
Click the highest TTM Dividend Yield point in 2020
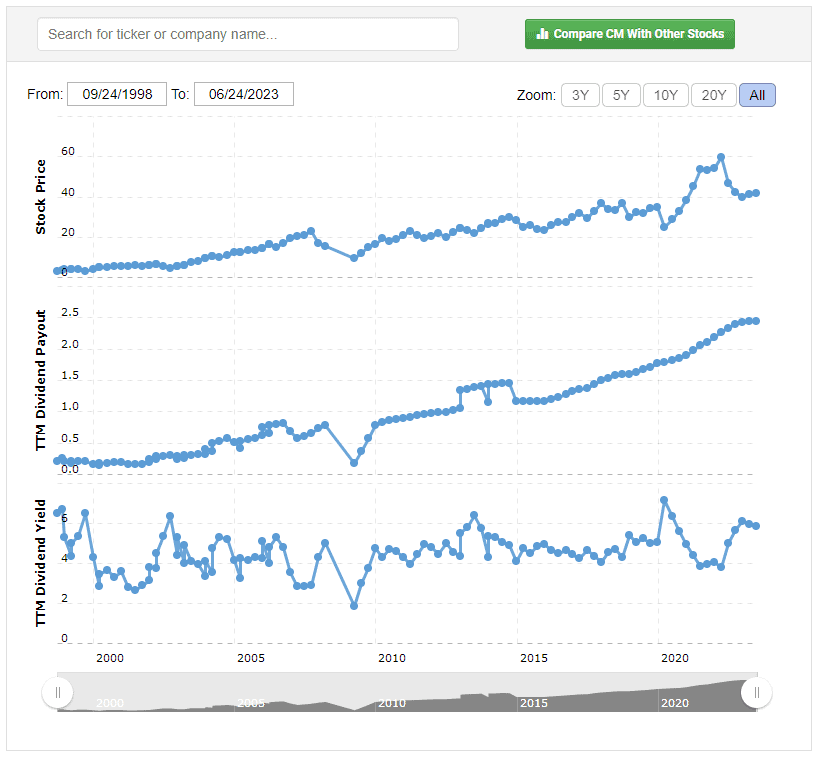664,500
